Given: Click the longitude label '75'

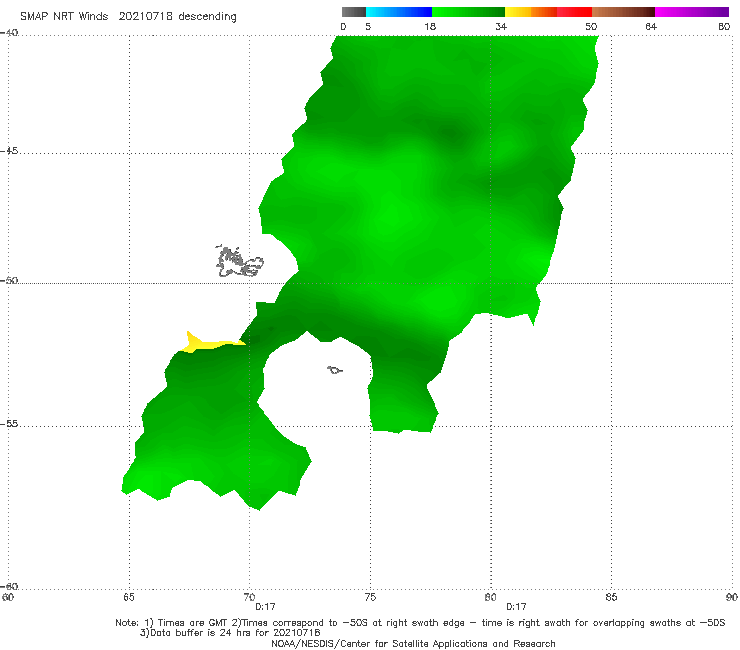Looking at the screenshot, I should pos(370,597).
